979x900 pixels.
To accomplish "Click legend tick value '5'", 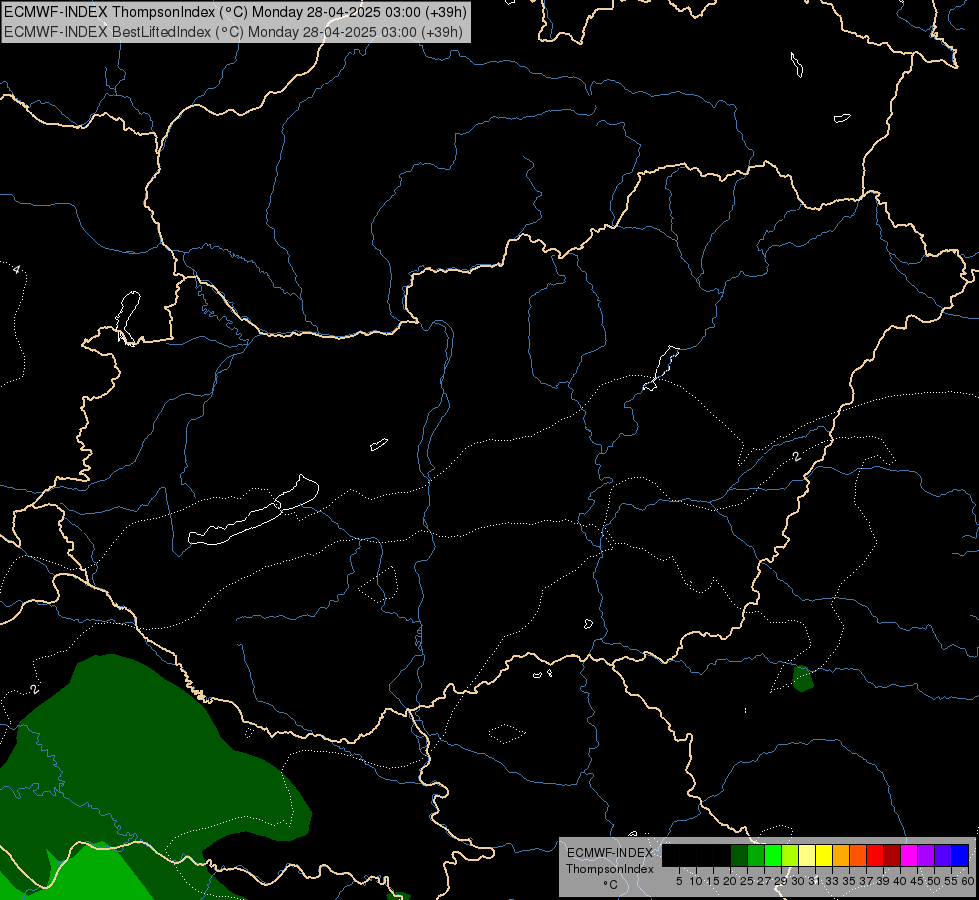I will pos(679,881).
